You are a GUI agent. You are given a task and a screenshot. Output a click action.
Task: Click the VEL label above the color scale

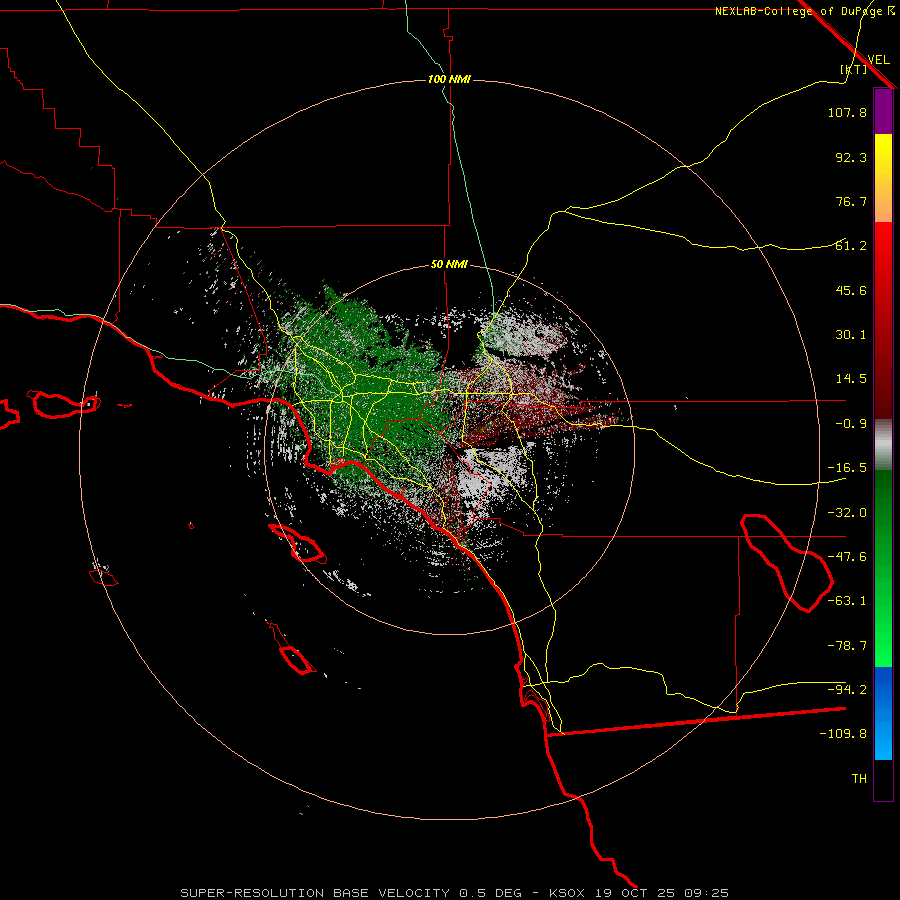click(x=878, y=59)
